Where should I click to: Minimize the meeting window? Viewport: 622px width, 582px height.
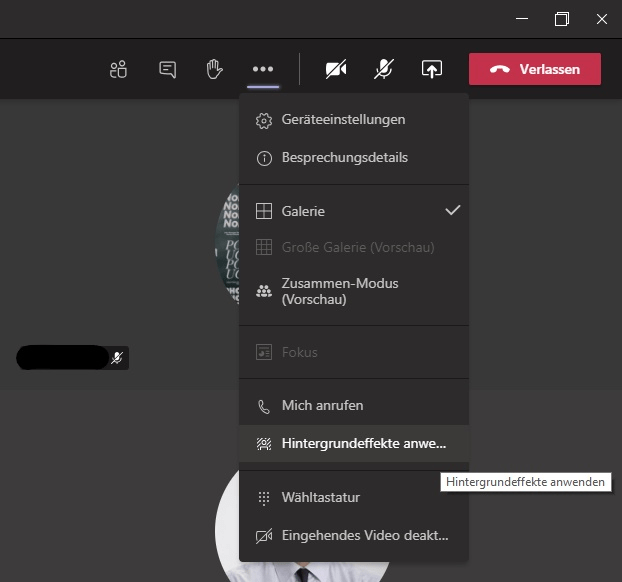click(522, 19)
